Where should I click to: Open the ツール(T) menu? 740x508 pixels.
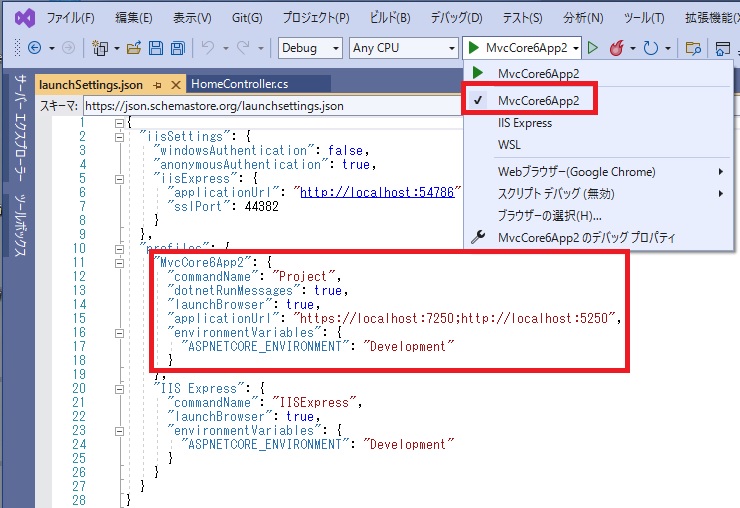(x=644, y=18)
